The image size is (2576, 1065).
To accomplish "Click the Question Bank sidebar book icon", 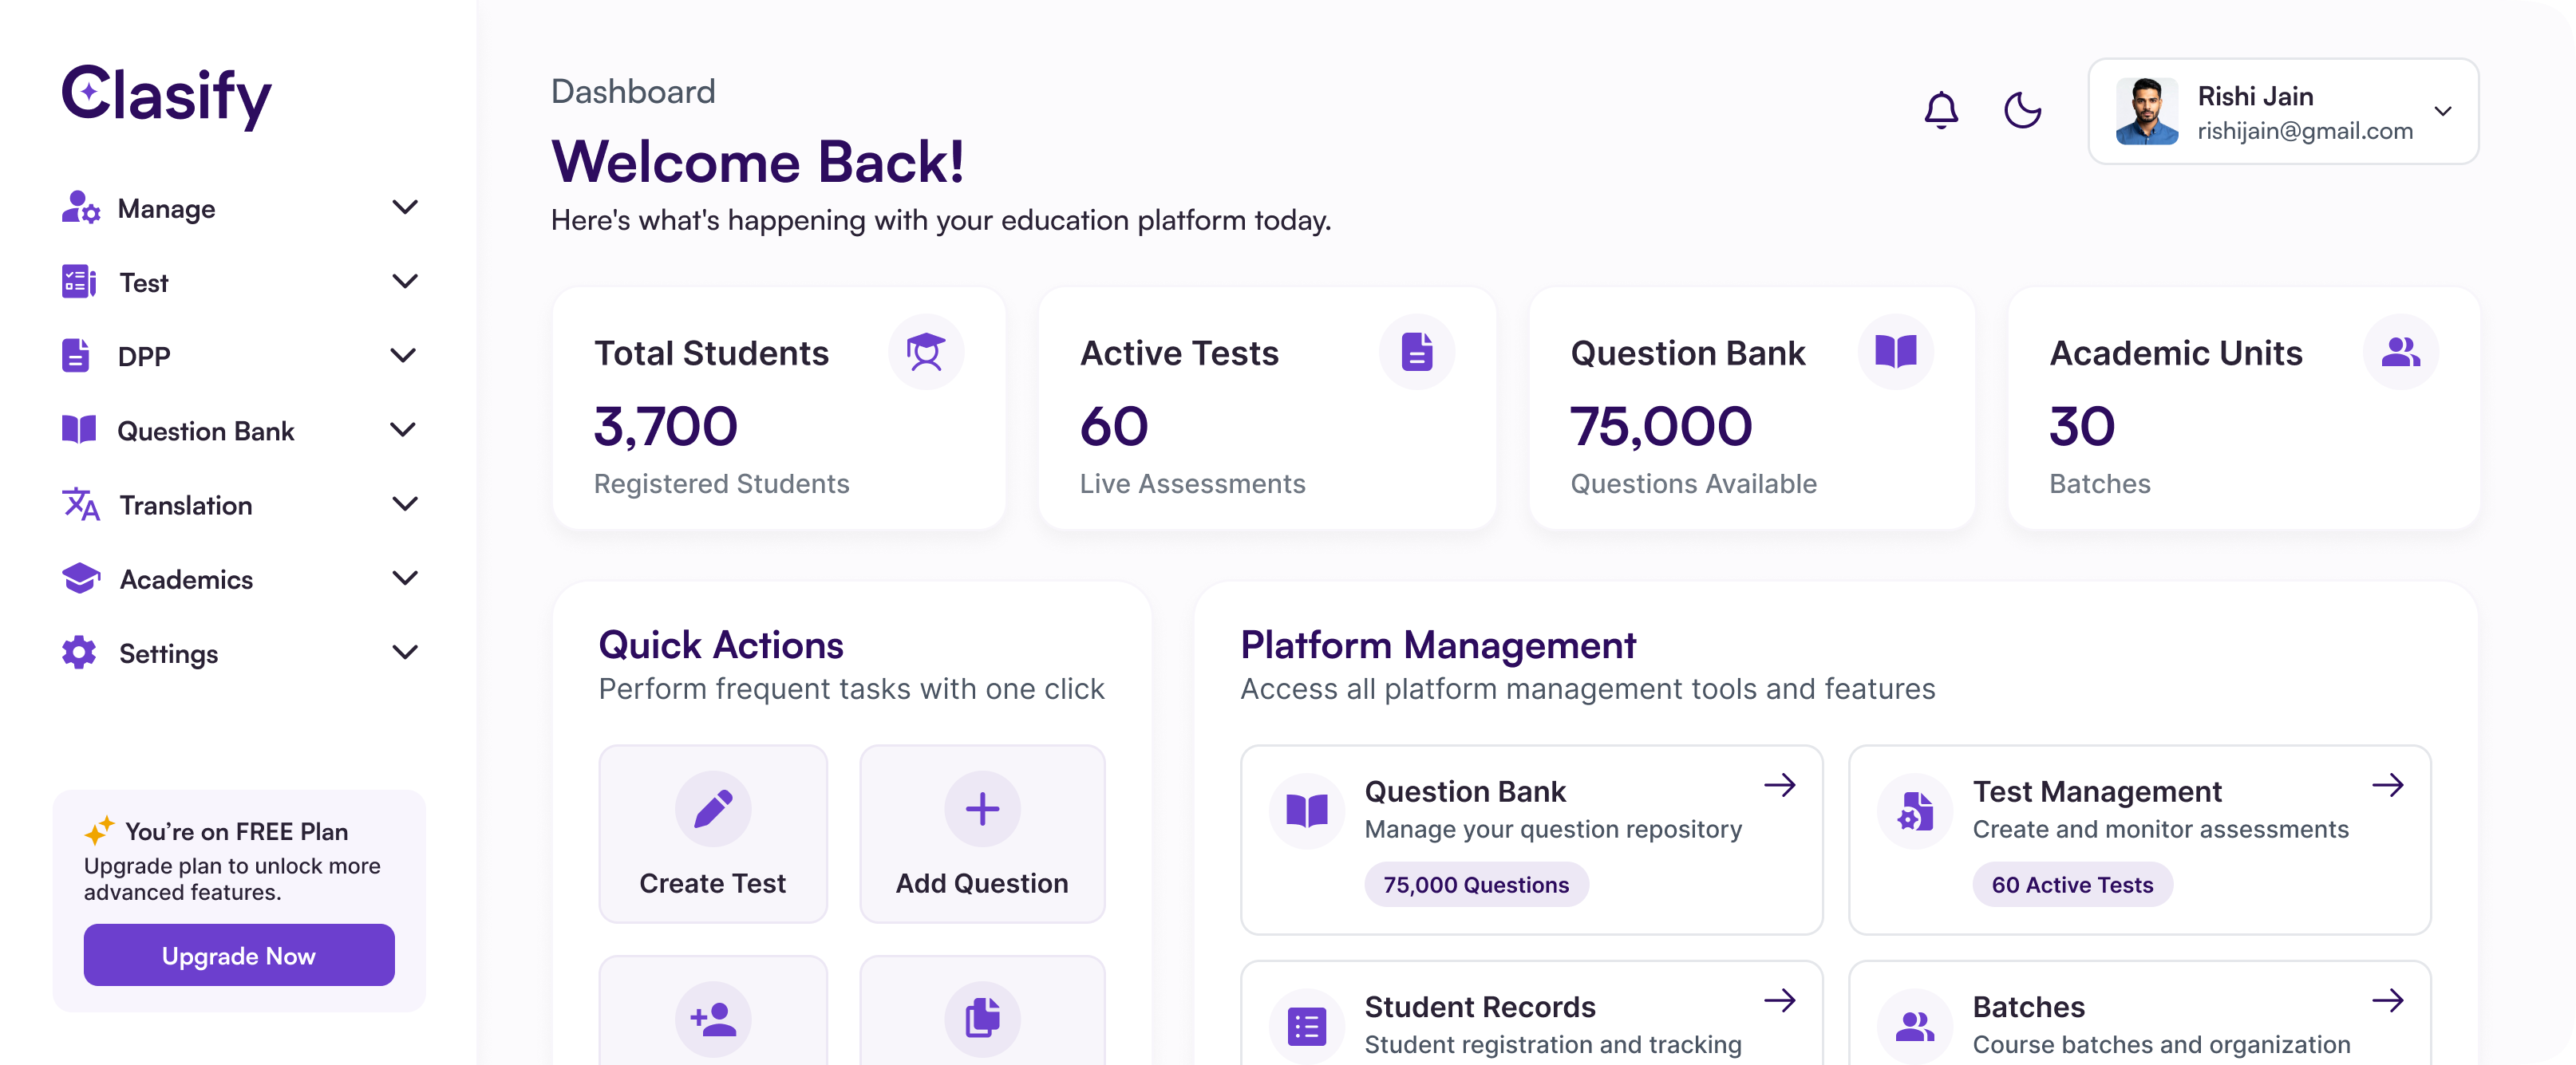I will [79, 430].
